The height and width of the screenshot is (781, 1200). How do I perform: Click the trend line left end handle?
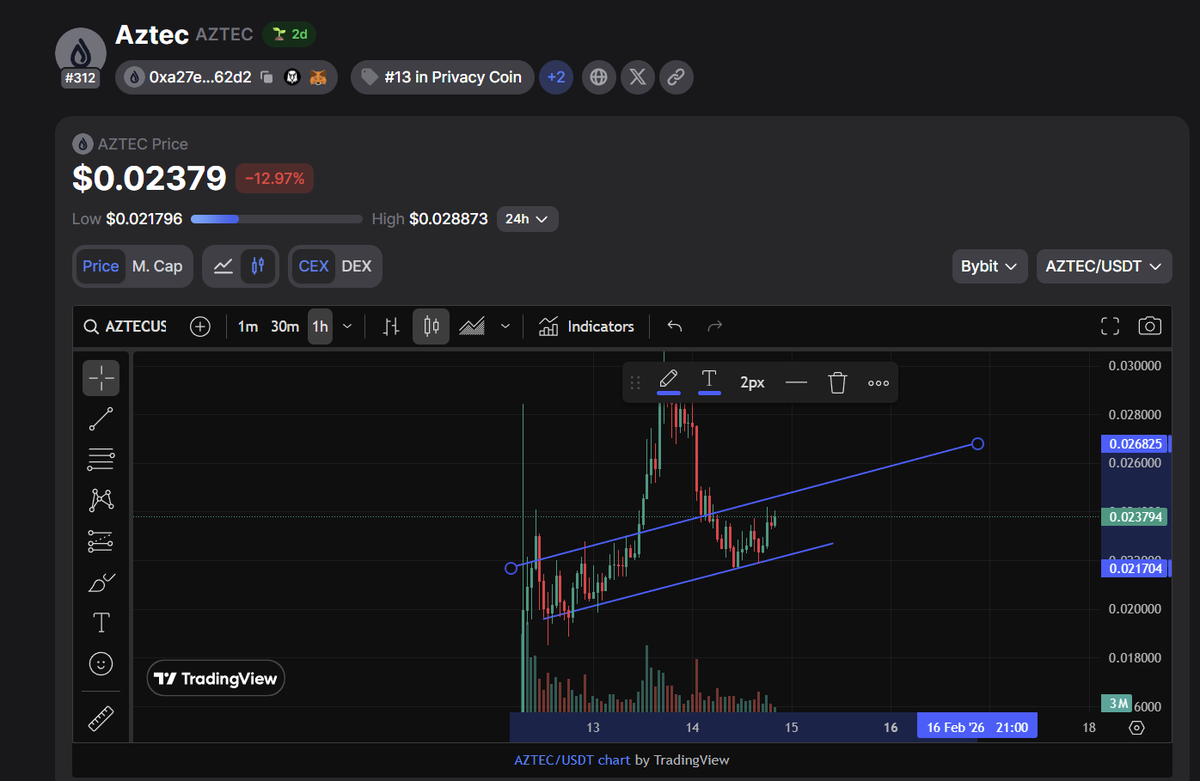click(511, 568)
